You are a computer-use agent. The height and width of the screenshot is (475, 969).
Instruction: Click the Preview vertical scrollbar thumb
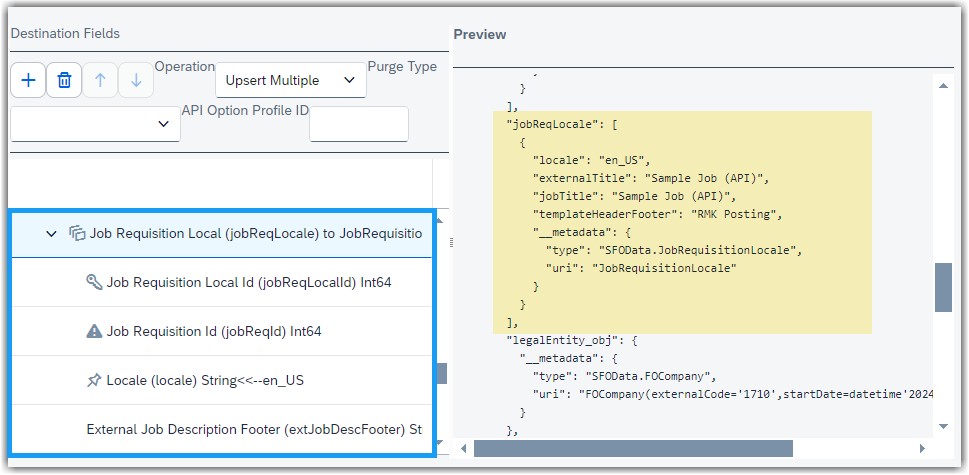(x=943, y=287)
